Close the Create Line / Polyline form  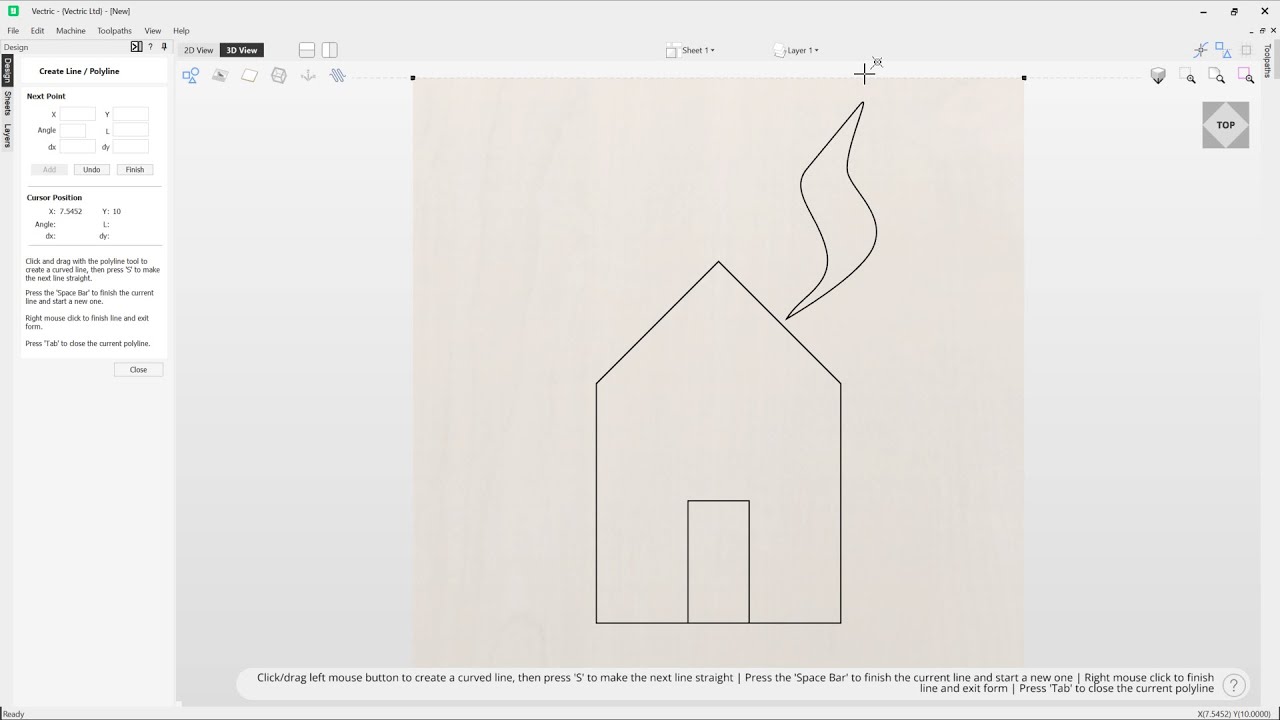click(x=138, y=370)
